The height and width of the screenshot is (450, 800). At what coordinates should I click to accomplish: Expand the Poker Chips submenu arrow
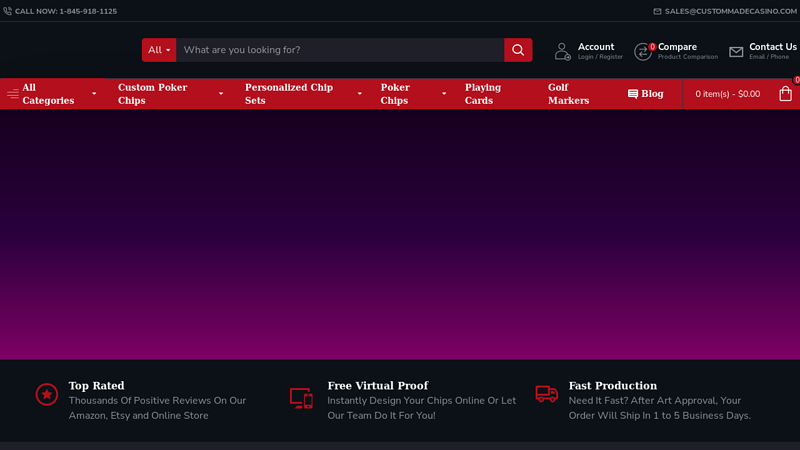pos(444,94)
